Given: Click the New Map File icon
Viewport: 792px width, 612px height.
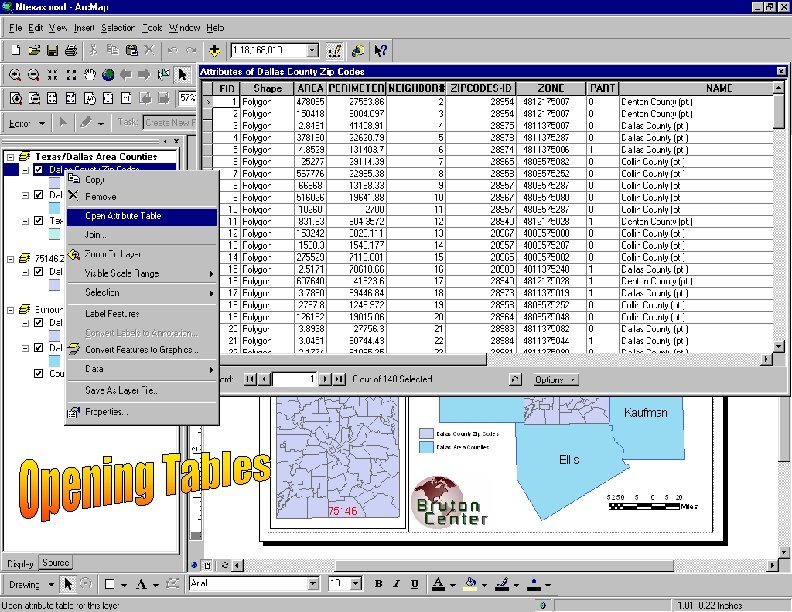Looking at the screenshot, I should point(16,50).
